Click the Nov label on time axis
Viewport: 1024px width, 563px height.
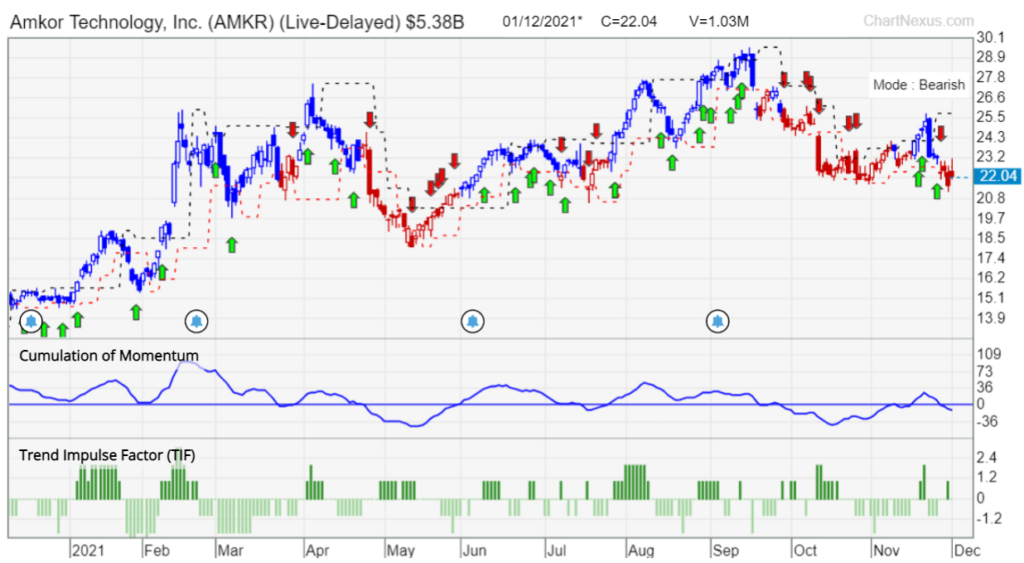pyautogui.click(x=887, y=550)
